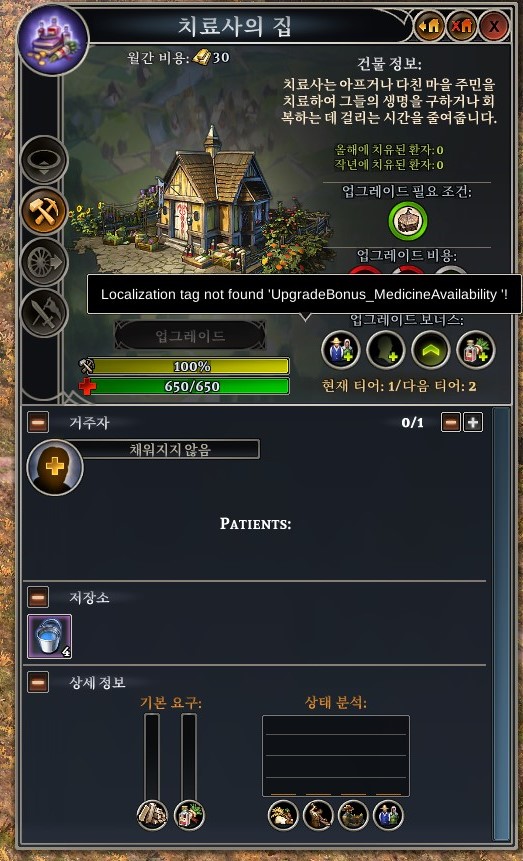Select the hammer and pickaxe build tab
523x861 pixels.
pos(44,211)
